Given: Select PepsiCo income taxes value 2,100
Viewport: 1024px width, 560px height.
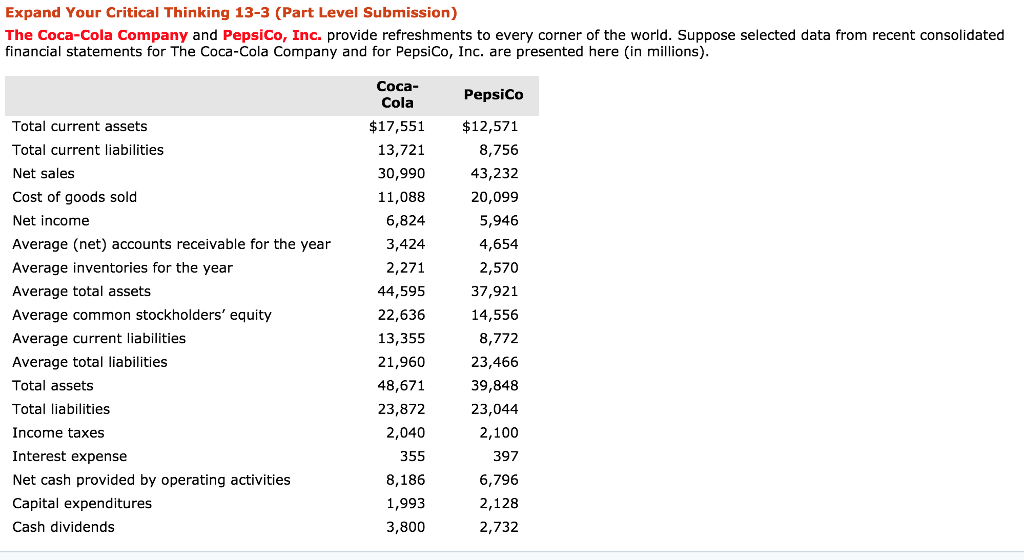Looking at the screenshot, I should click(499, 432).
